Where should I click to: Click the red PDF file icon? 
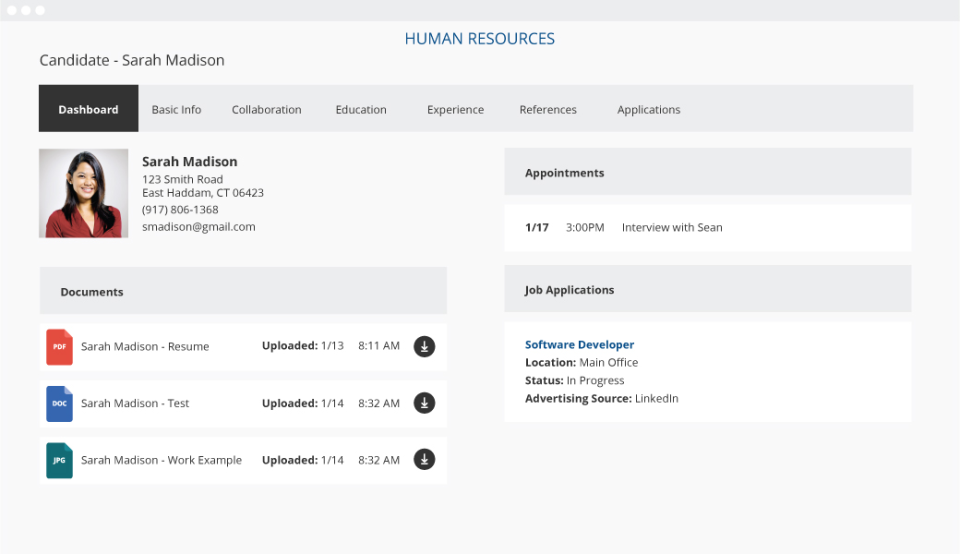pos(59,346)
